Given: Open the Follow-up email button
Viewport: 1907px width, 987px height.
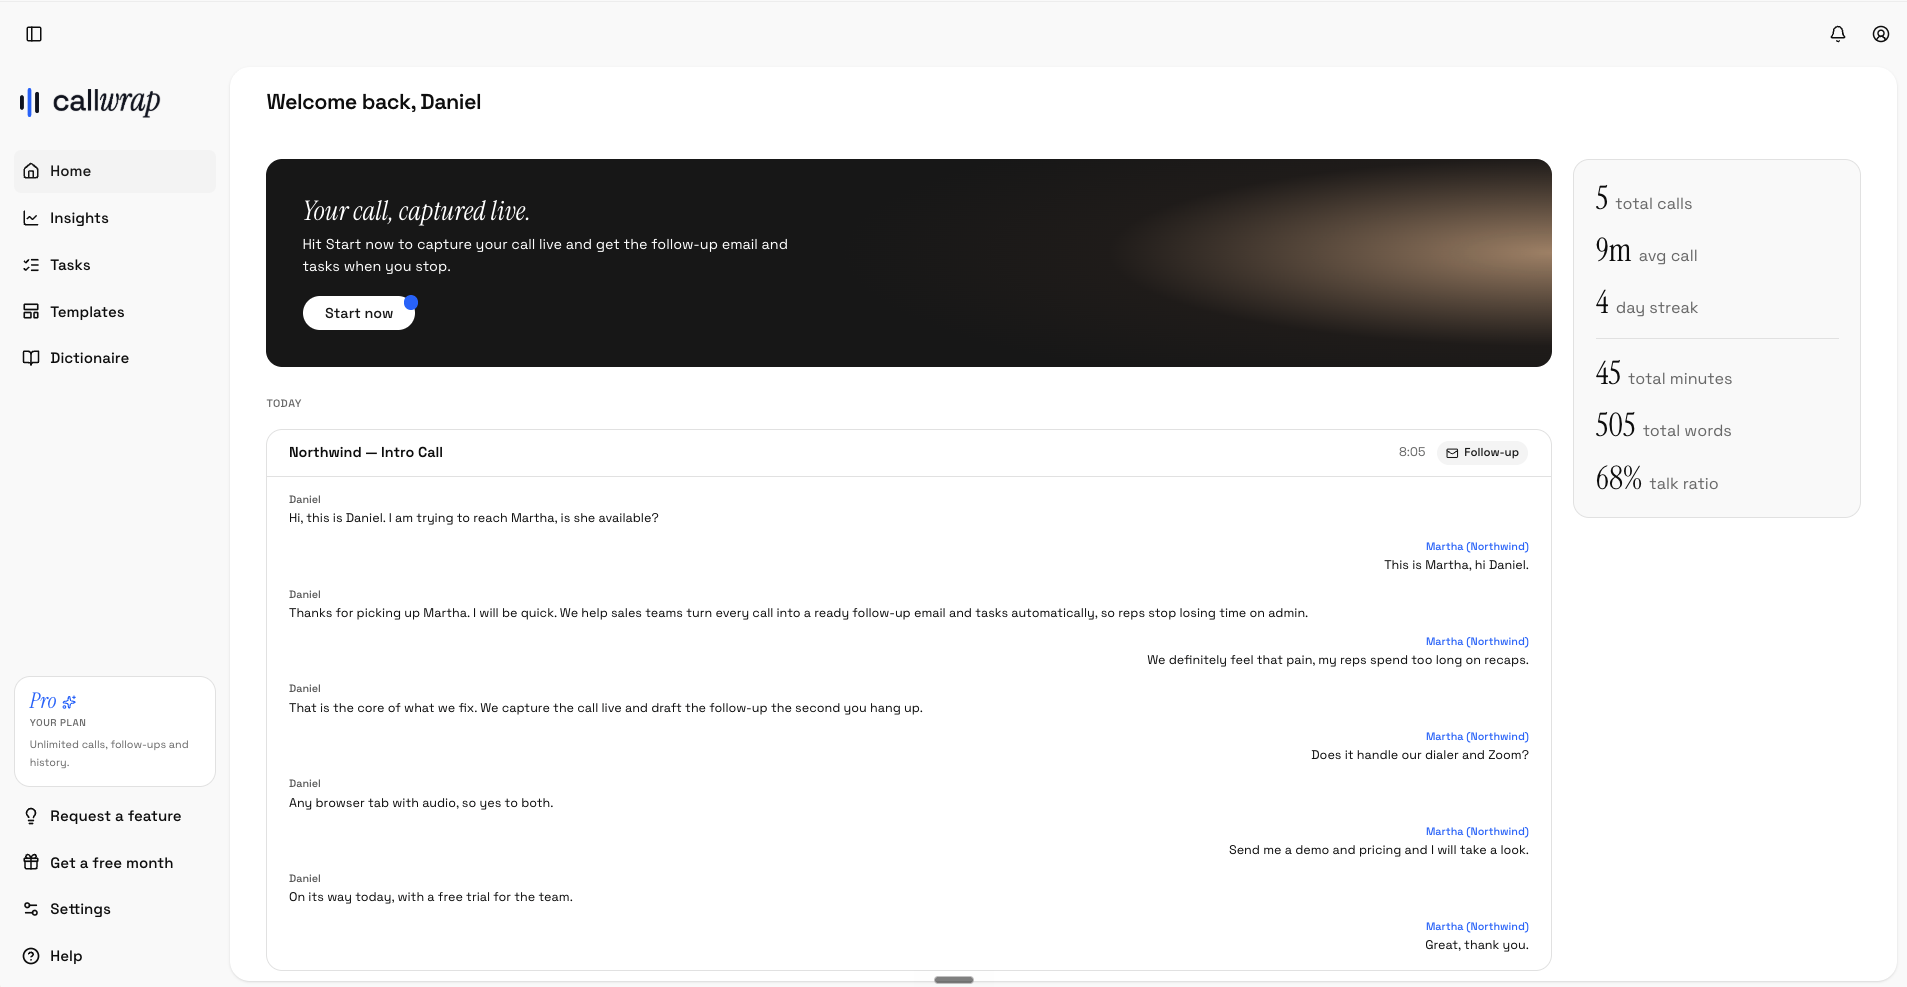Looking at the screenshot, I should click(1482, 453).
